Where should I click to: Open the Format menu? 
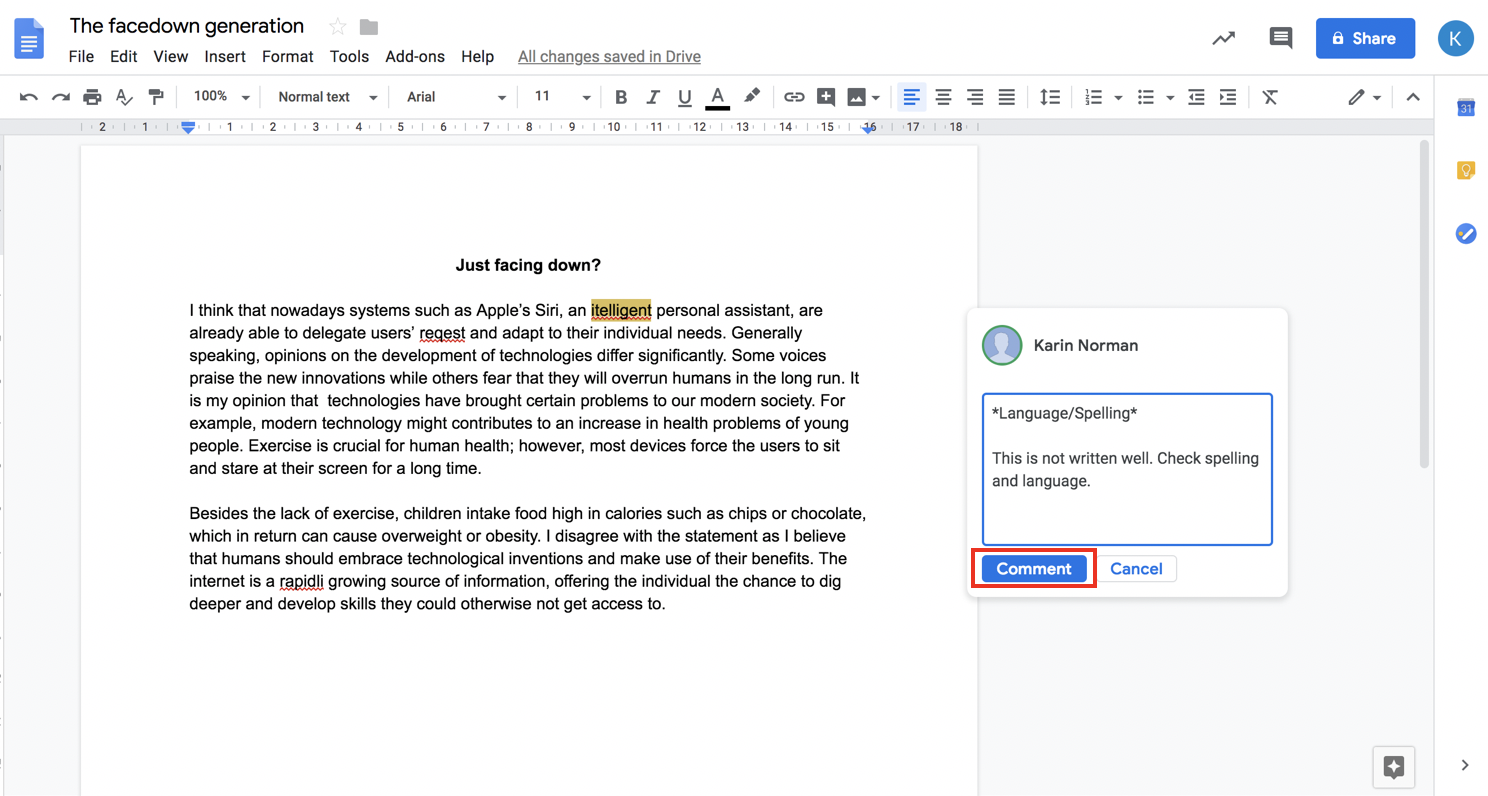(x=287, y=57)
